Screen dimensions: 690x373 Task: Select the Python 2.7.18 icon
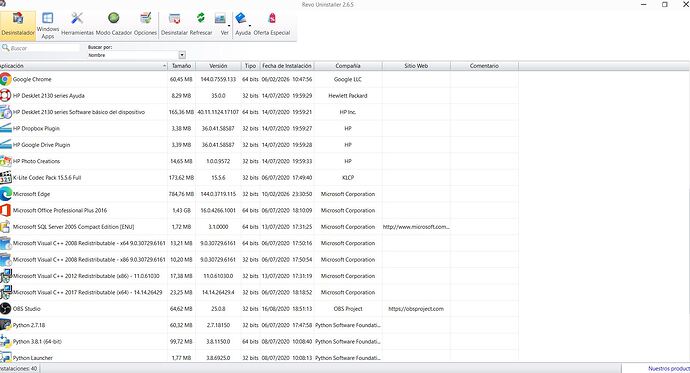(x=5, y=325)
